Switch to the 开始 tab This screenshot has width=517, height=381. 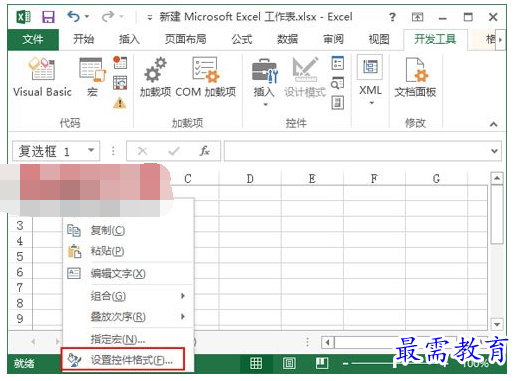83,39
